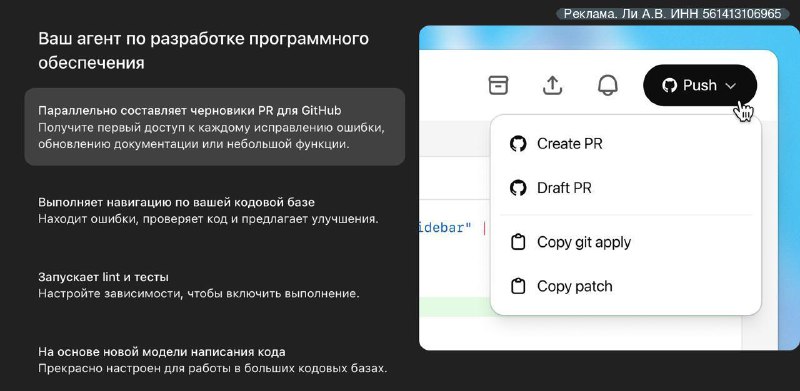Click GitHub icon beside Draft PR
Screen dimensions: 800x391
click(x=518, y=188)
